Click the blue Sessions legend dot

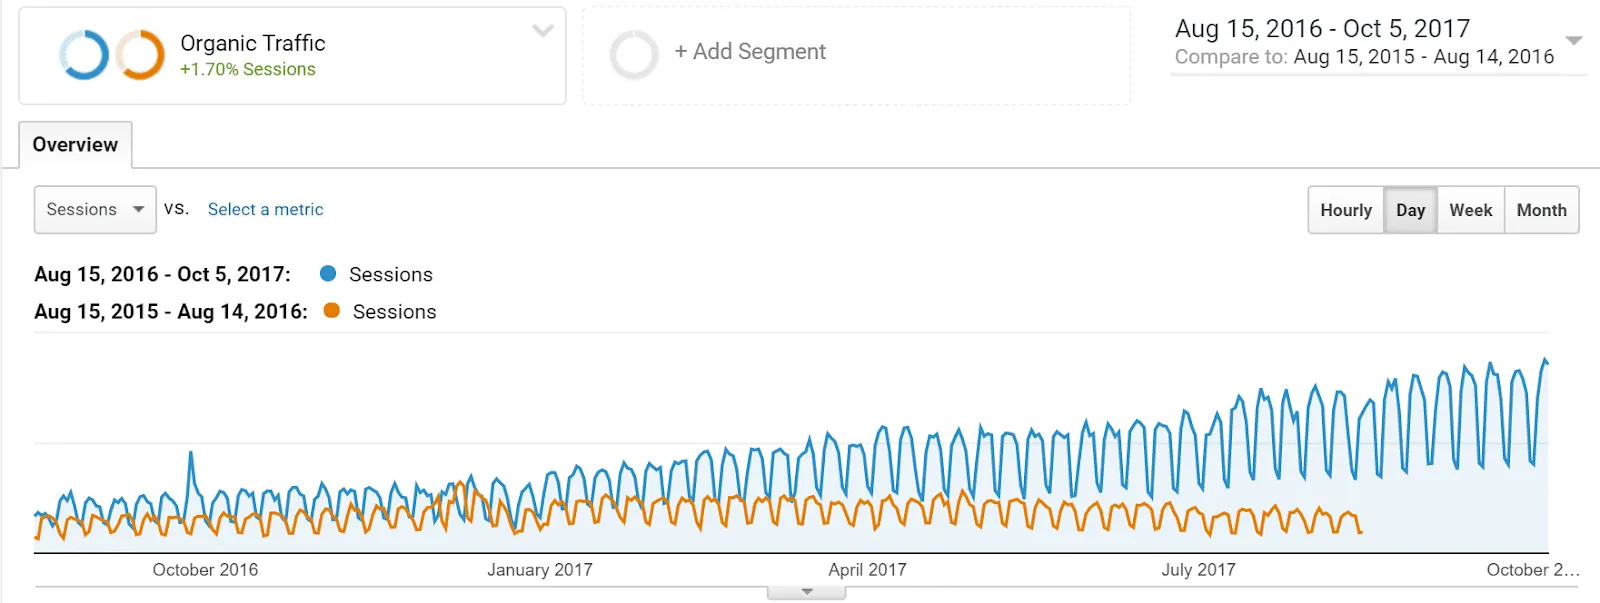tap(327, 273)
